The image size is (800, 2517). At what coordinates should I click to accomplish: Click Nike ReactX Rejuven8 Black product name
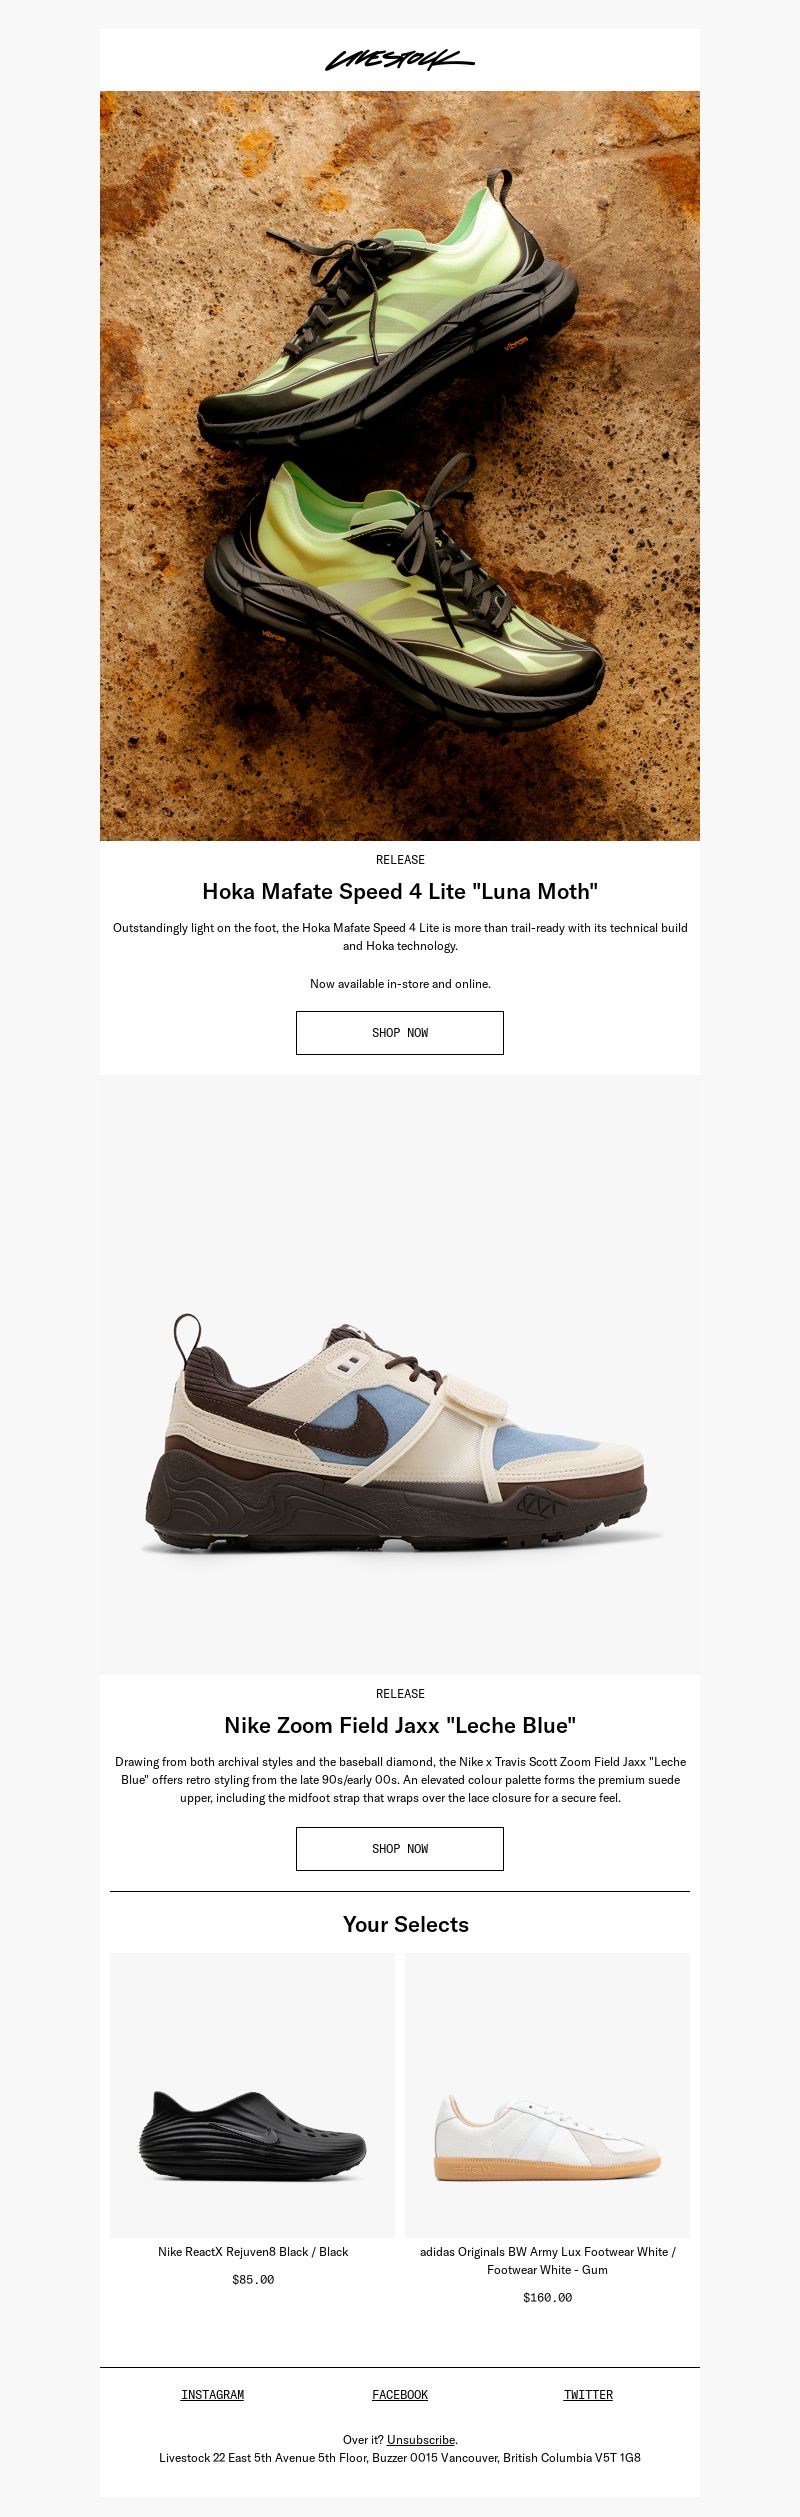click(253, 2252)
